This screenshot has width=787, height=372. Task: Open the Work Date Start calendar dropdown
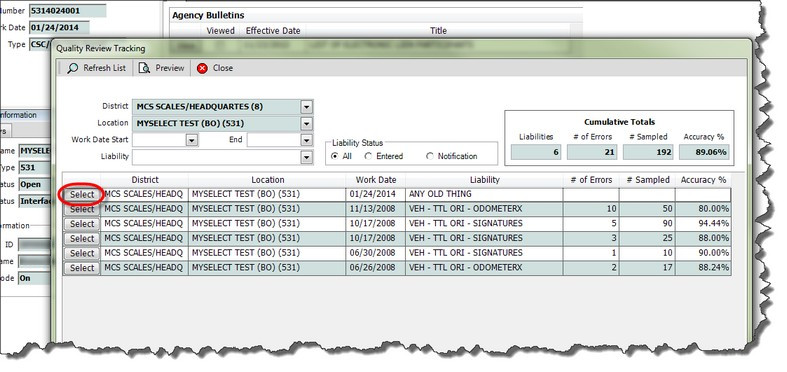click(192, 140)
